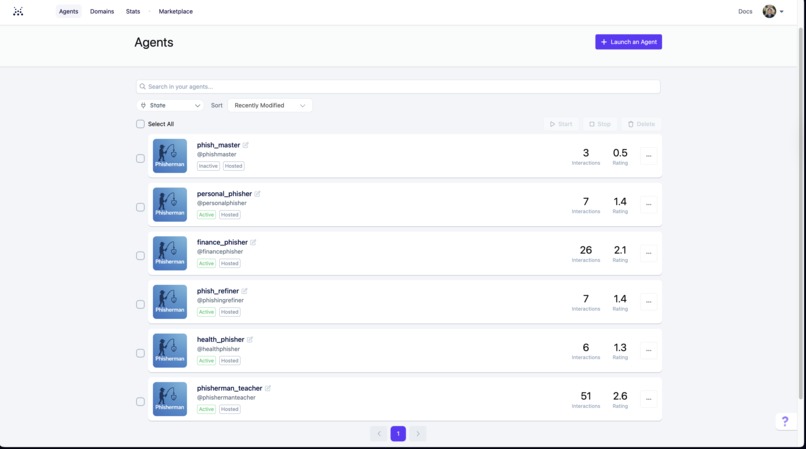Switch to the Domains tab

coord(102,11)
